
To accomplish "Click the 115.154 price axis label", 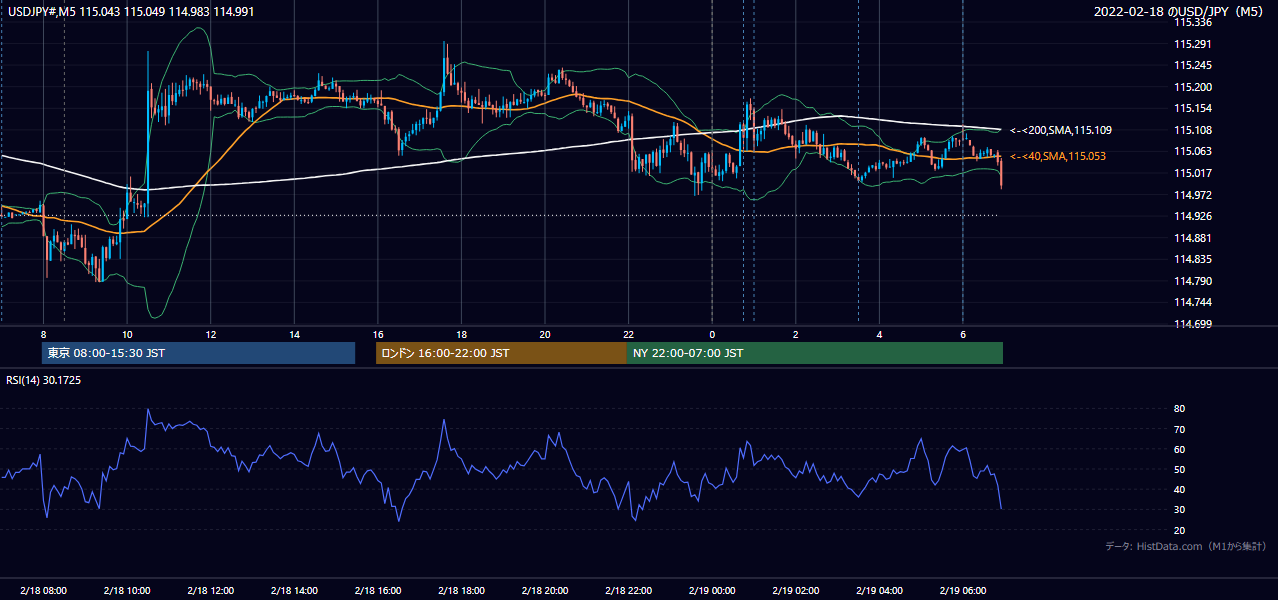I will [x=1193, y=108].
